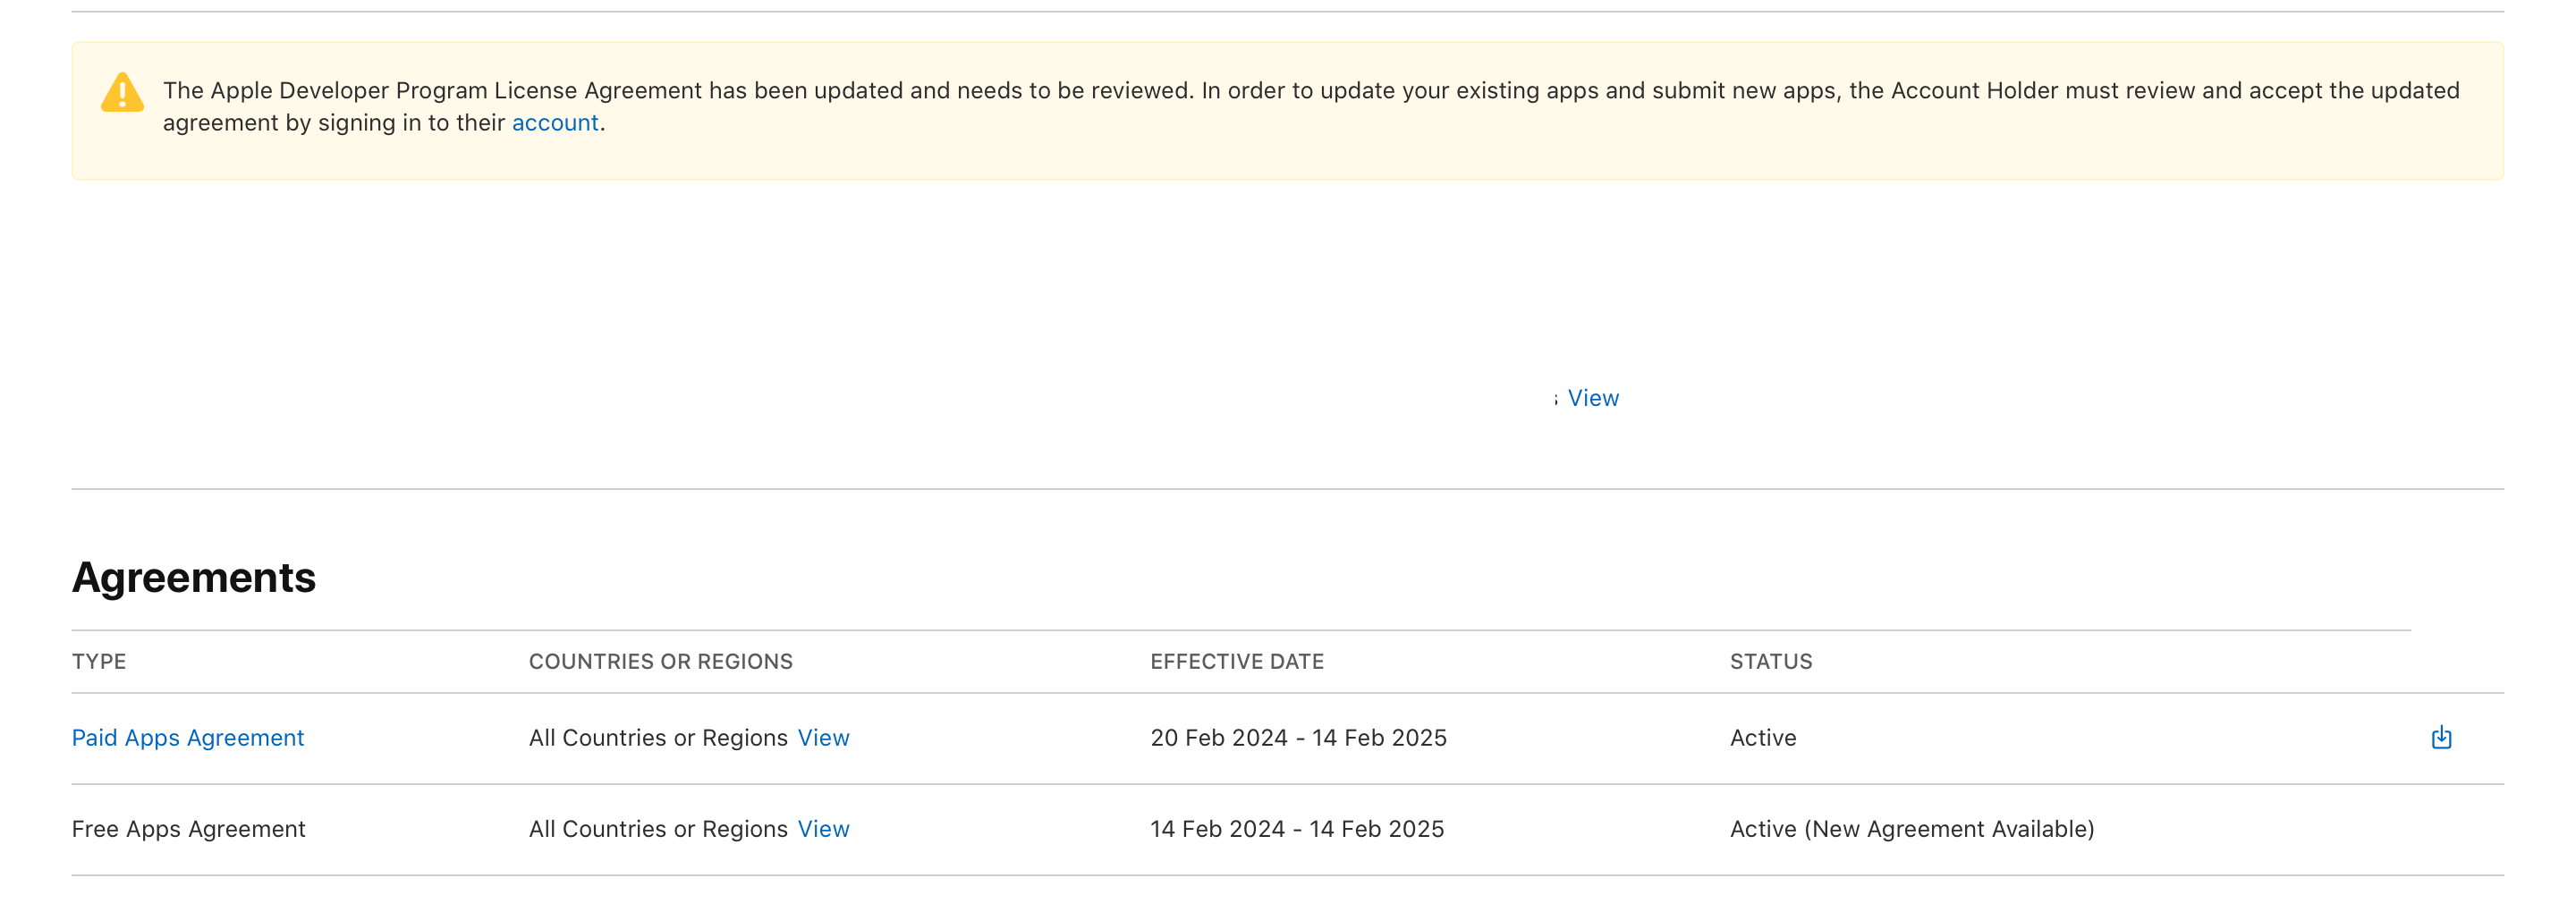Click the STATUS column header
2576x912 pixels.
point(1771,661)
